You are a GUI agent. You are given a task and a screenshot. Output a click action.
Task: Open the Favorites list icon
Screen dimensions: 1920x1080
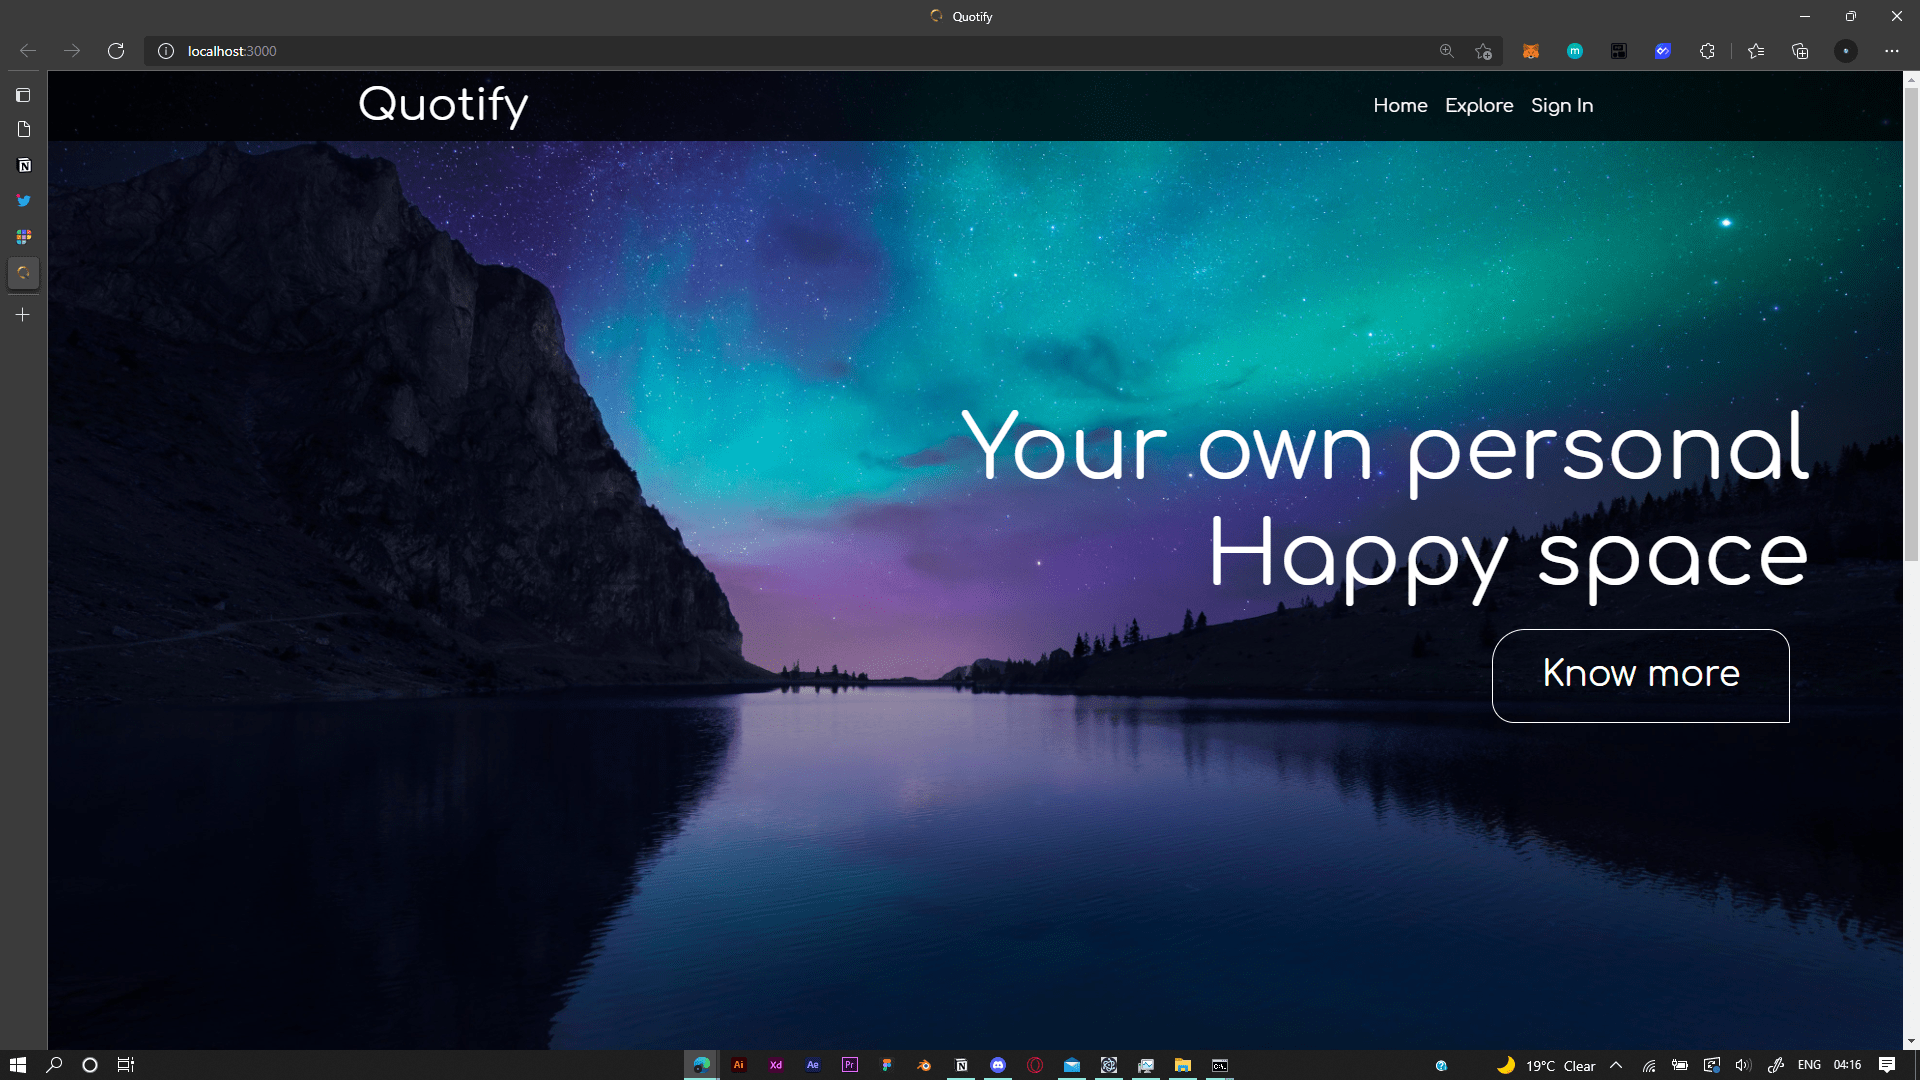(x=1756, y=51)
